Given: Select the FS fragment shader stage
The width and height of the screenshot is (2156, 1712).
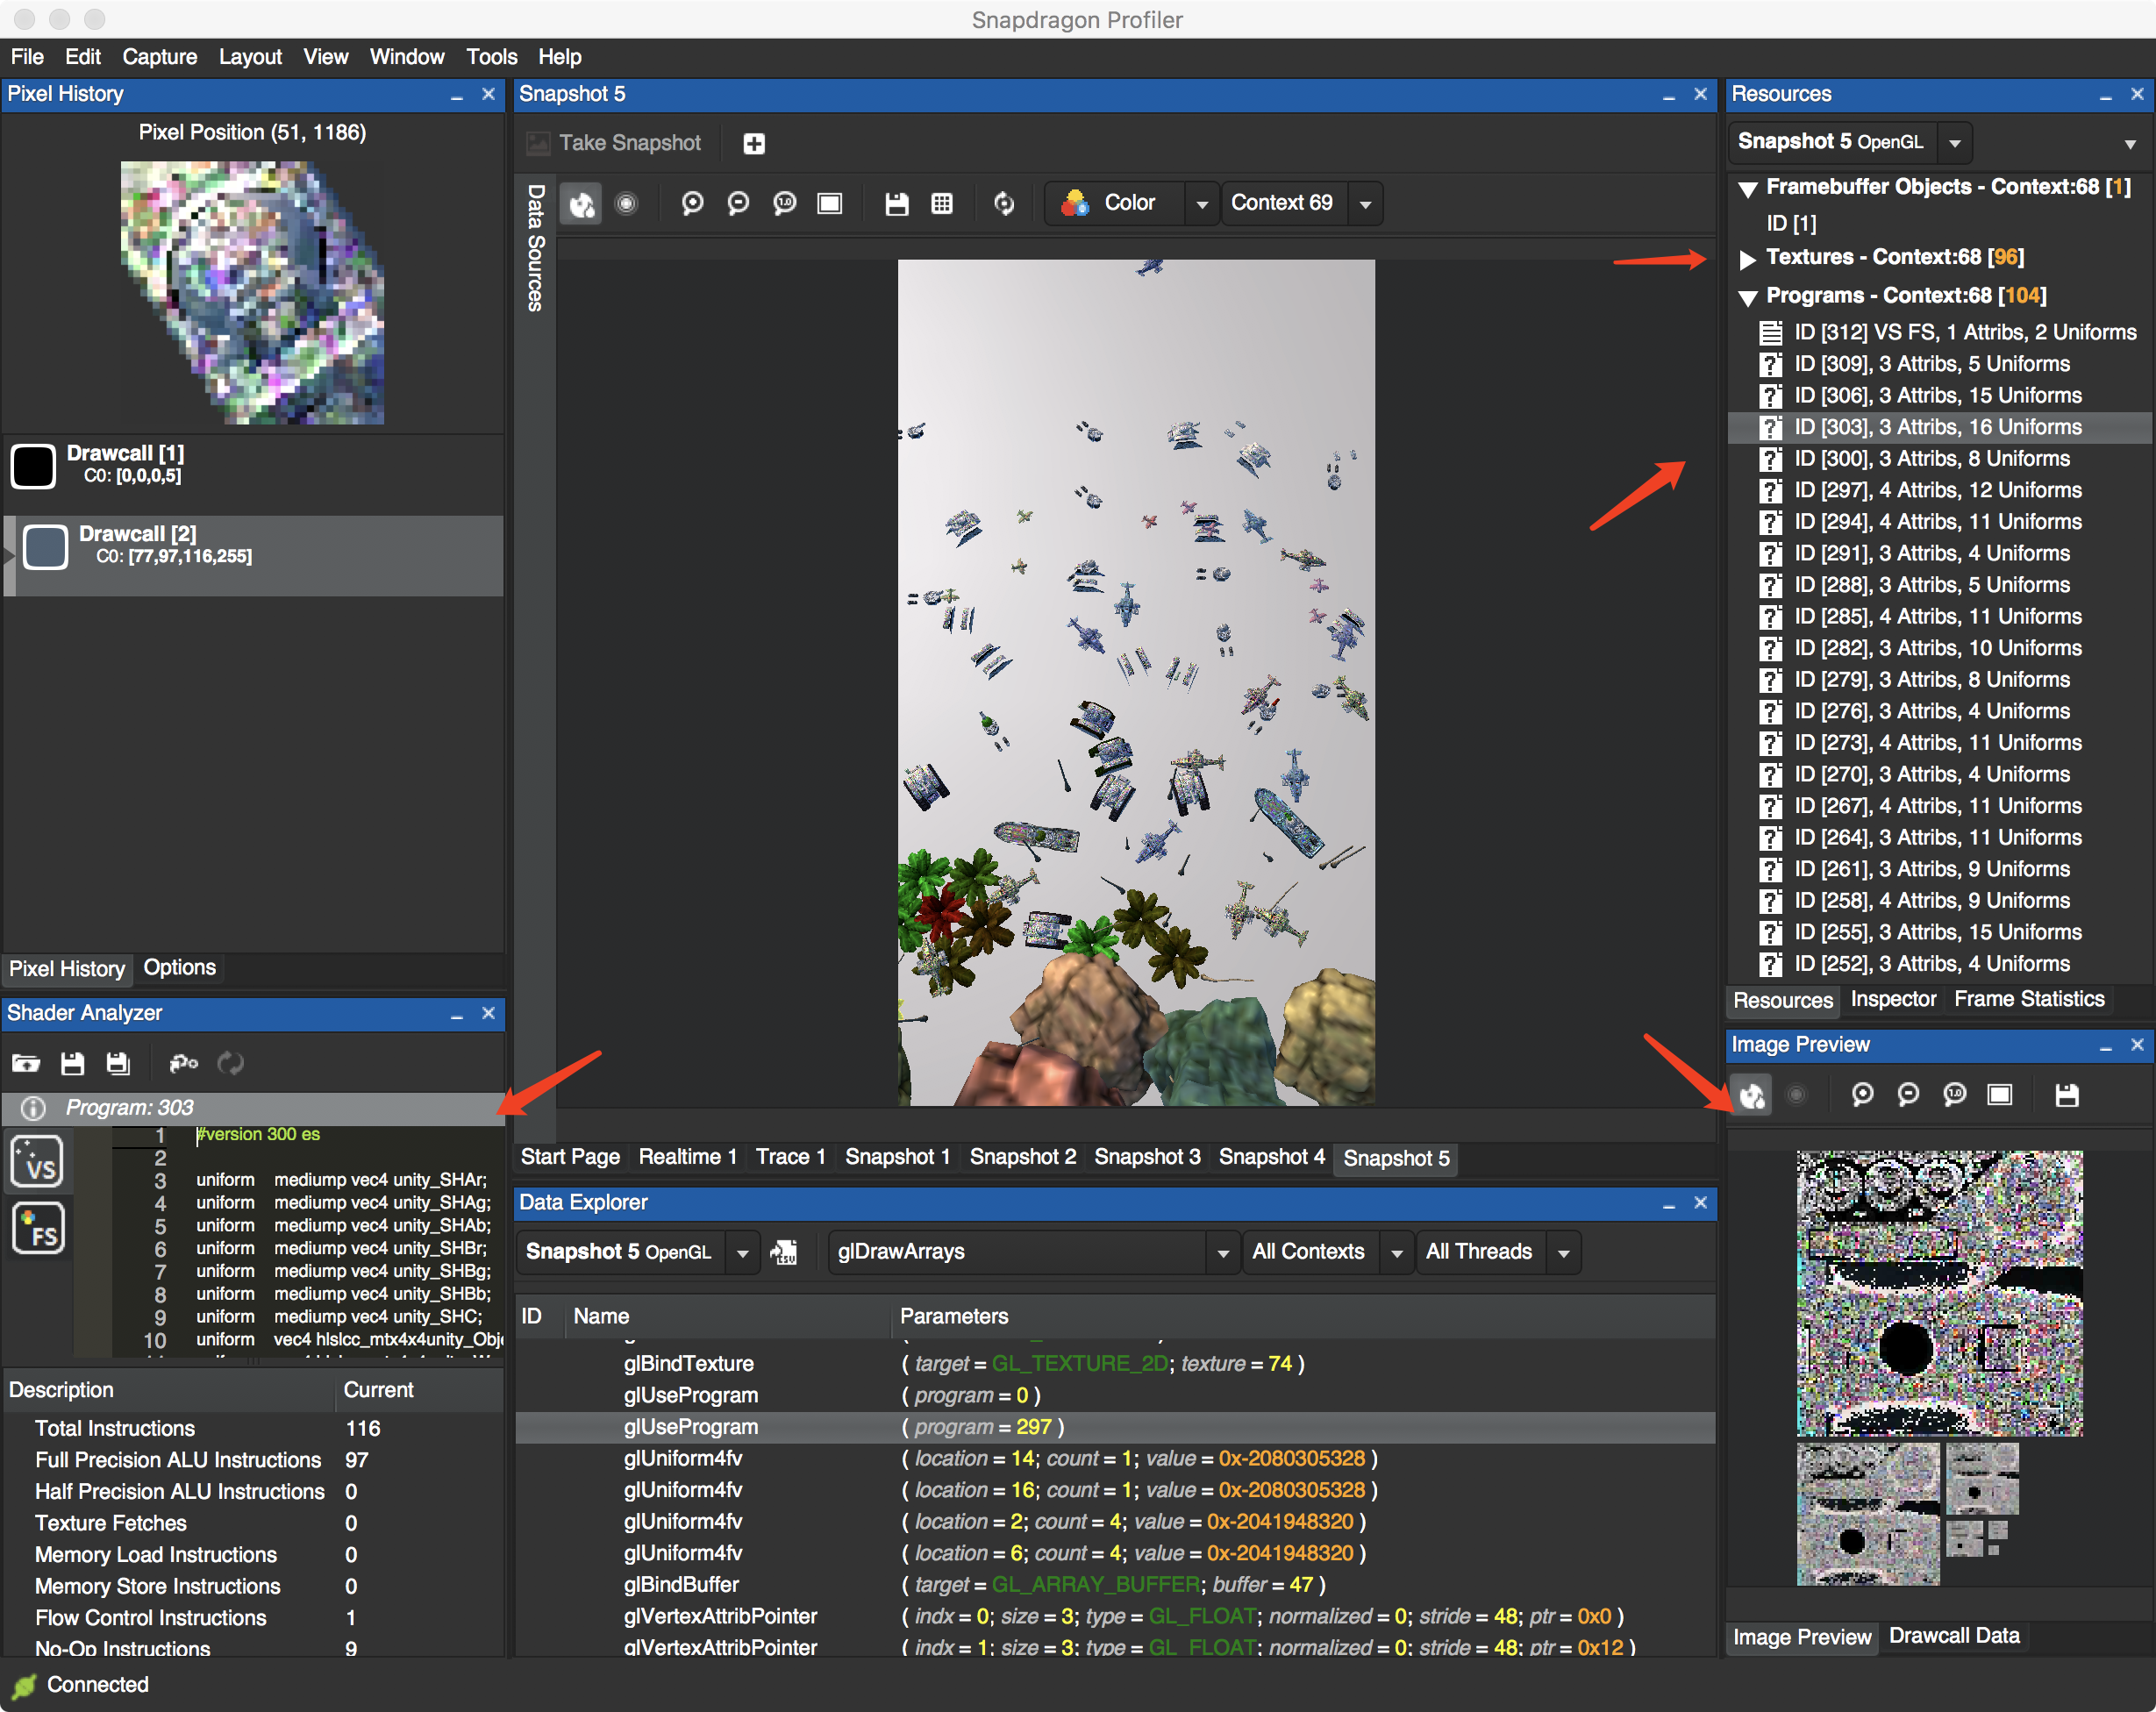Looking at the screenshot, I should point(37,1227).
